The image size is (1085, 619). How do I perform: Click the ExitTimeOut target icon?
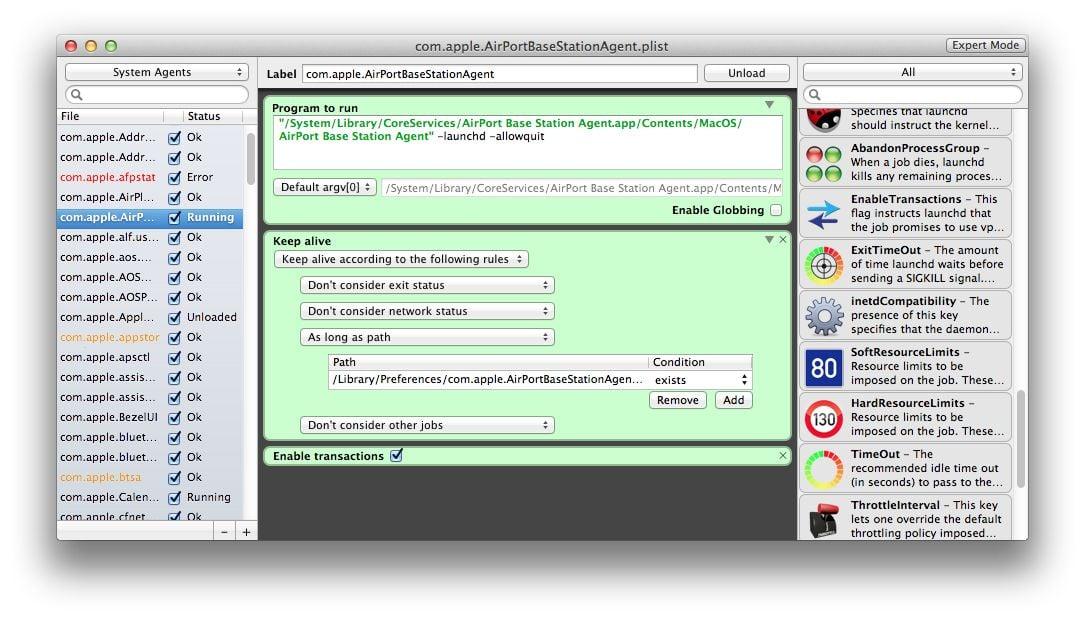(823, 265)
